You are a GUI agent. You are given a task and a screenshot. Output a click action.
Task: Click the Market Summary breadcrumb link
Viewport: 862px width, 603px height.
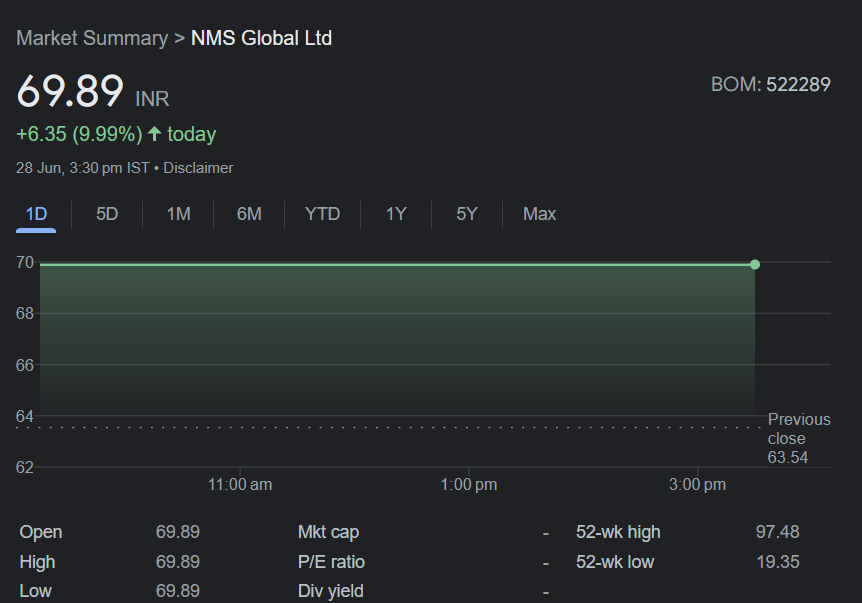(x=92, y=38)
